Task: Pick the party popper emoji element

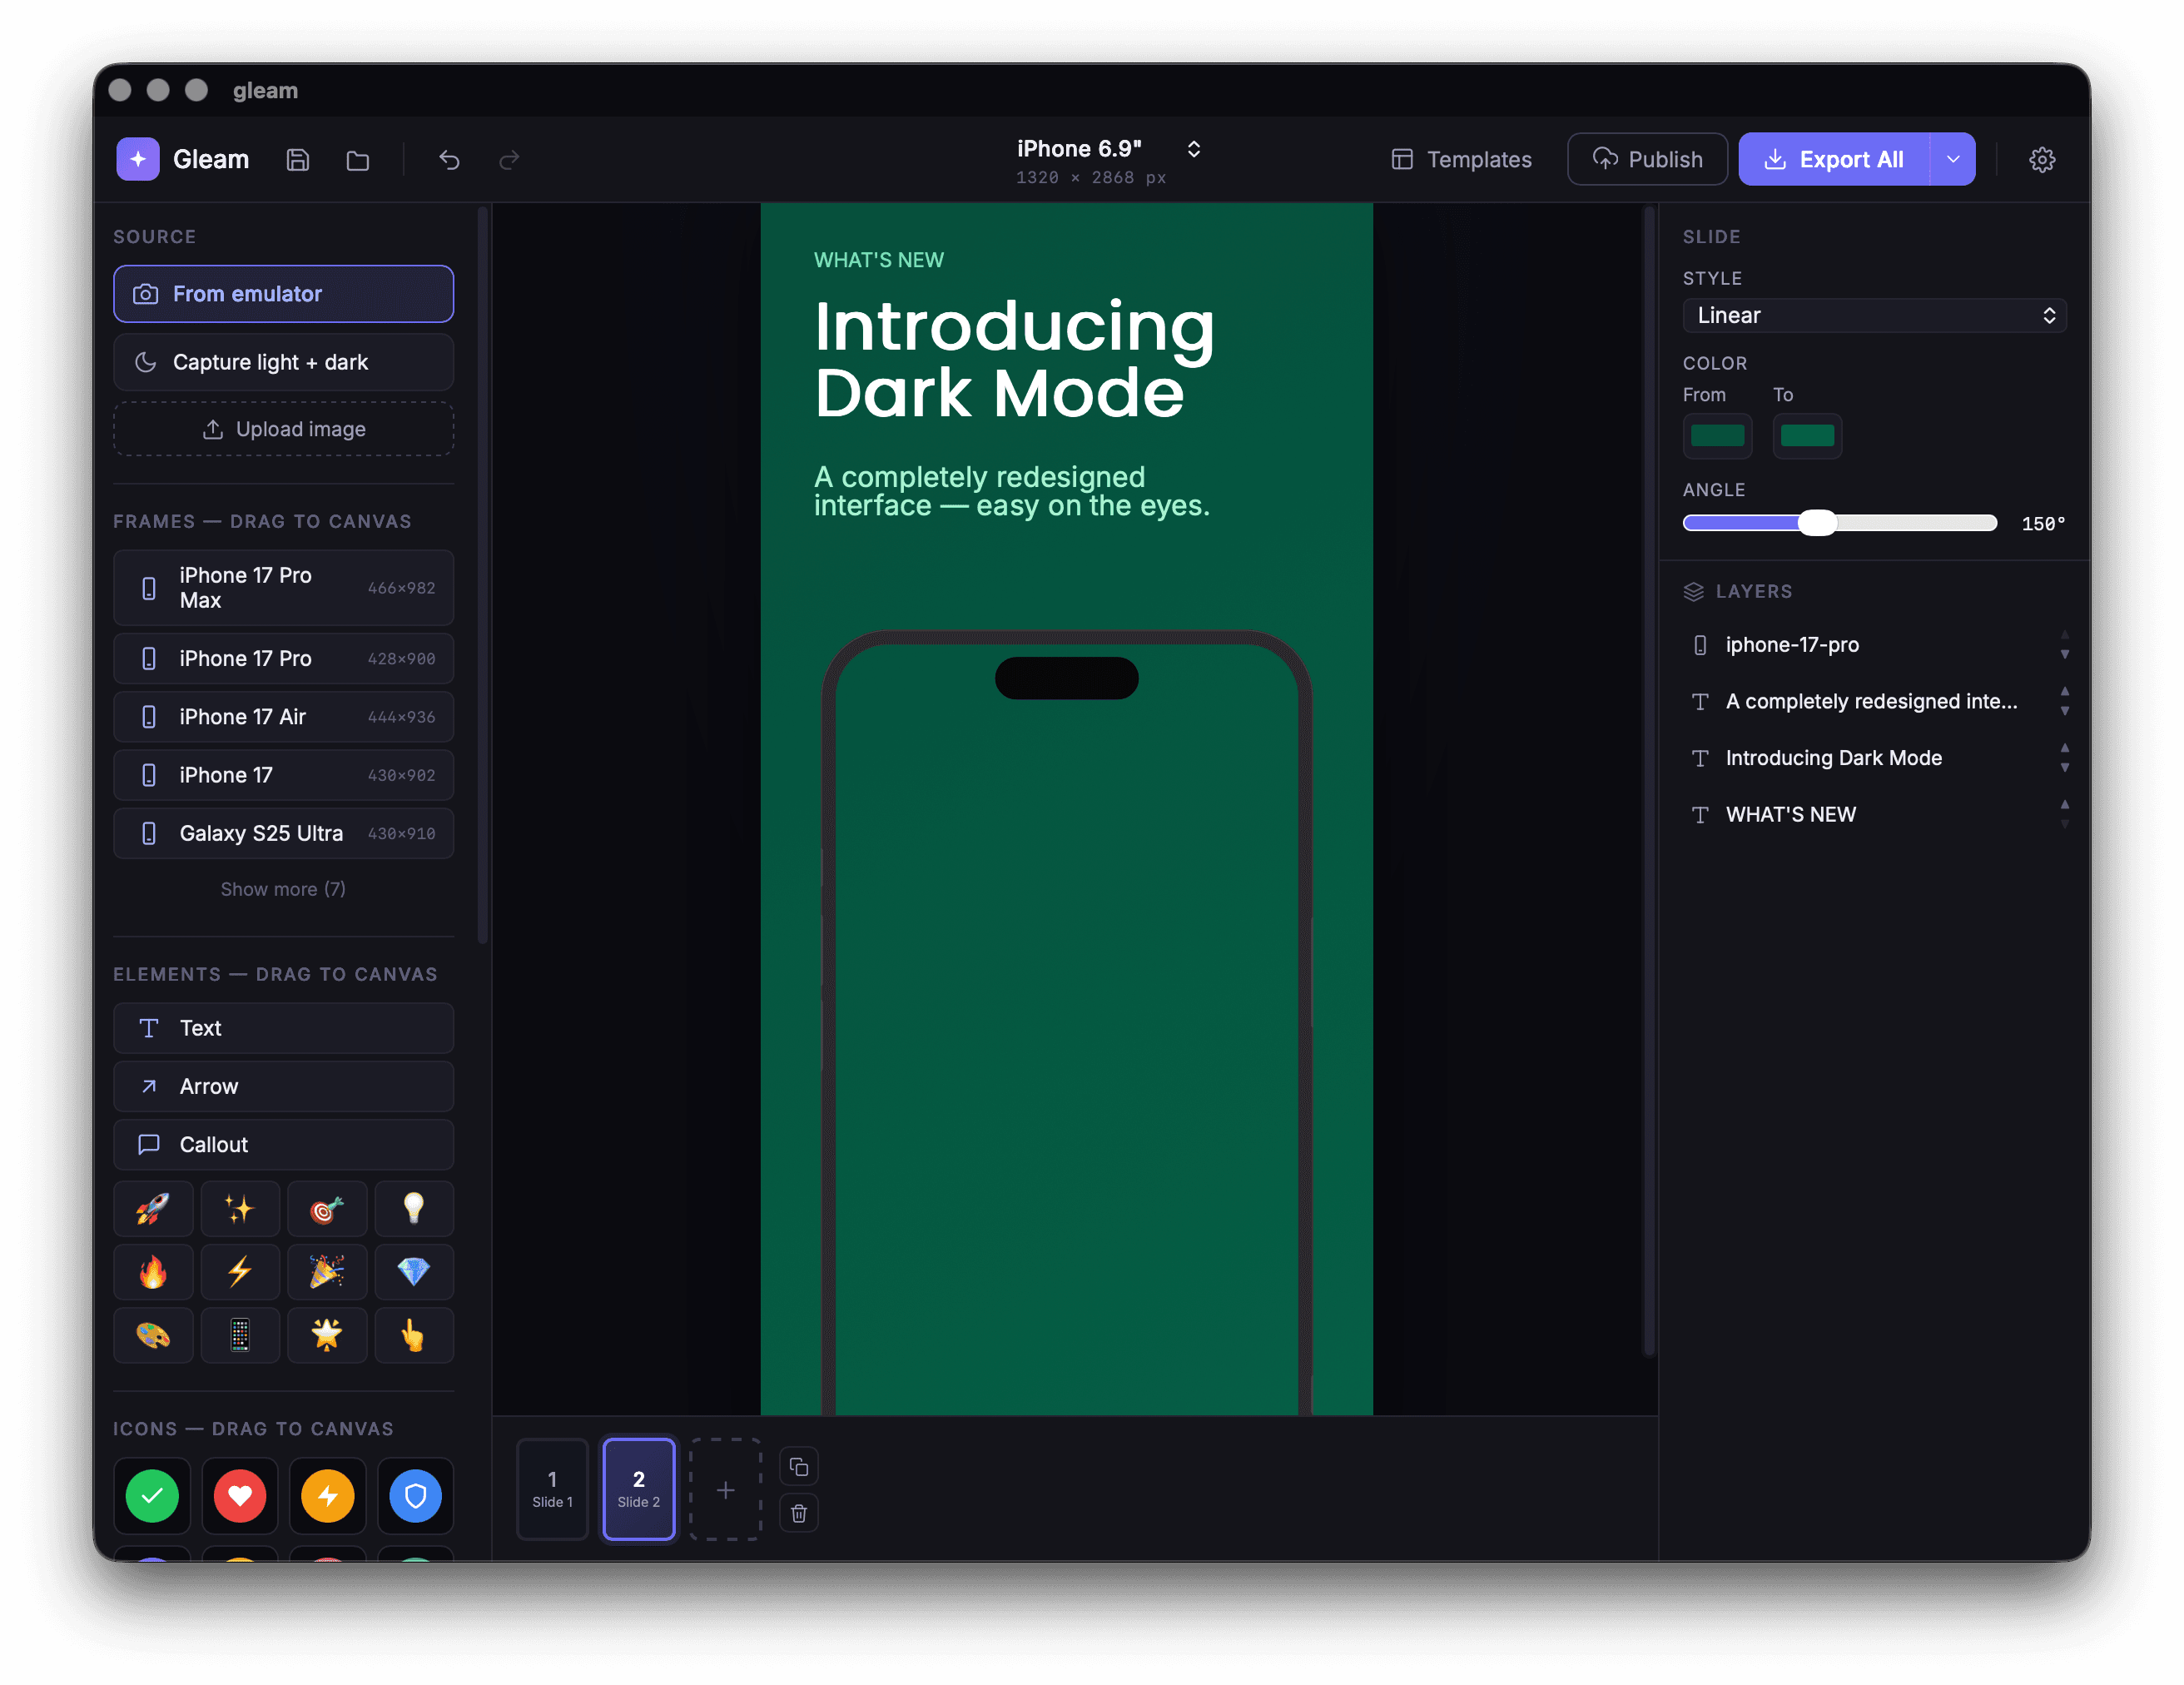Action: 327,1271
